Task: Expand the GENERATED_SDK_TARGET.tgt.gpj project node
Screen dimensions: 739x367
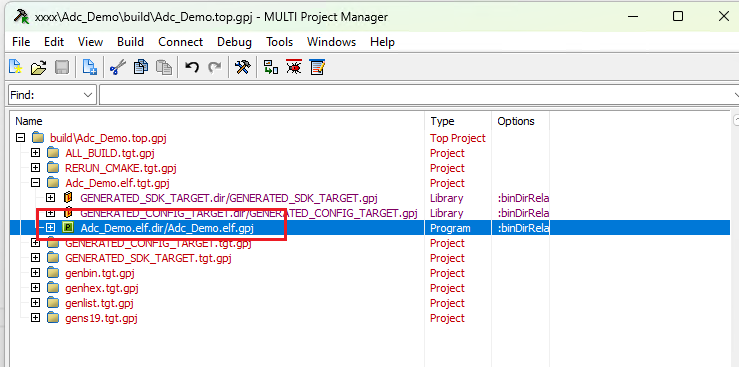Action: pos(35,258)
